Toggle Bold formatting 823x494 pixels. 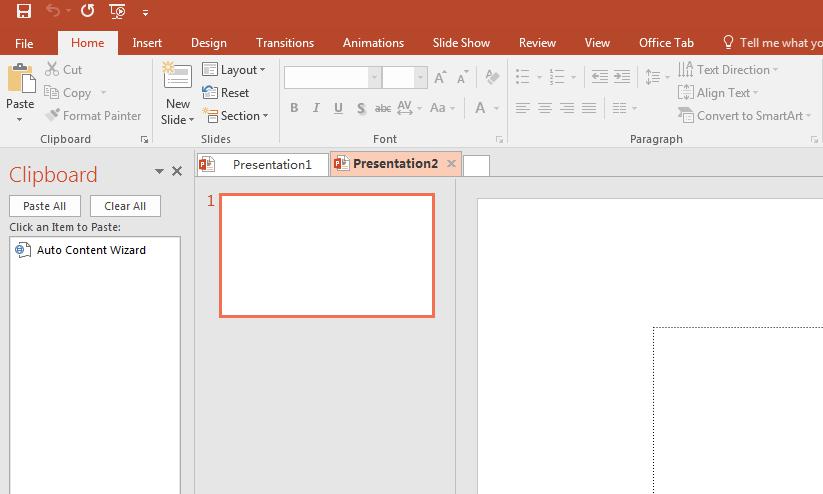pyautogui.click(x=294, y=108)
